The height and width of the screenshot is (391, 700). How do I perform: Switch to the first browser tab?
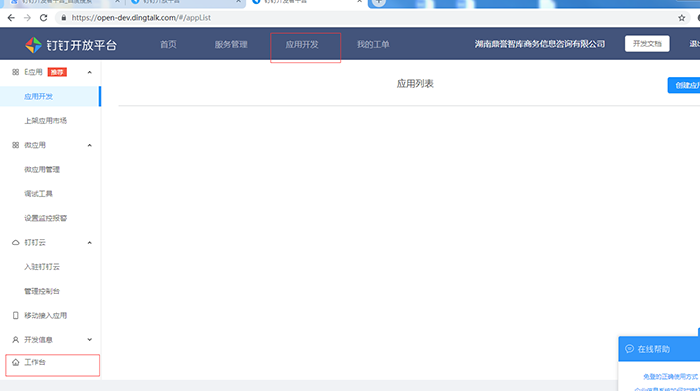pos(62,2)
